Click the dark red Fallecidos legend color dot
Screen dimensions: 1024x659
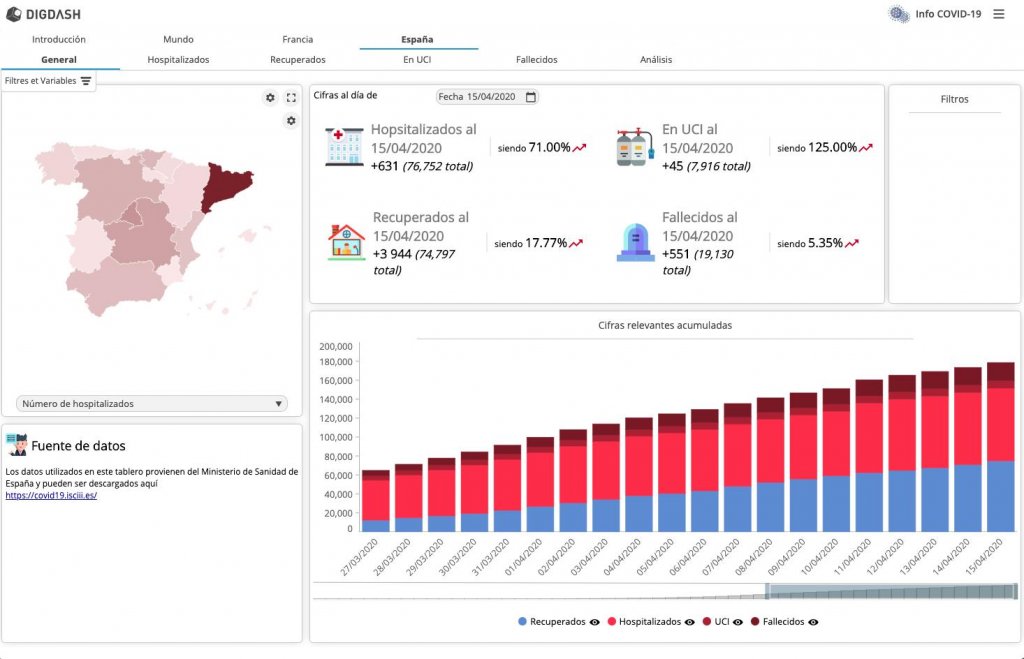pyautogui.click(x=755, y=622)
